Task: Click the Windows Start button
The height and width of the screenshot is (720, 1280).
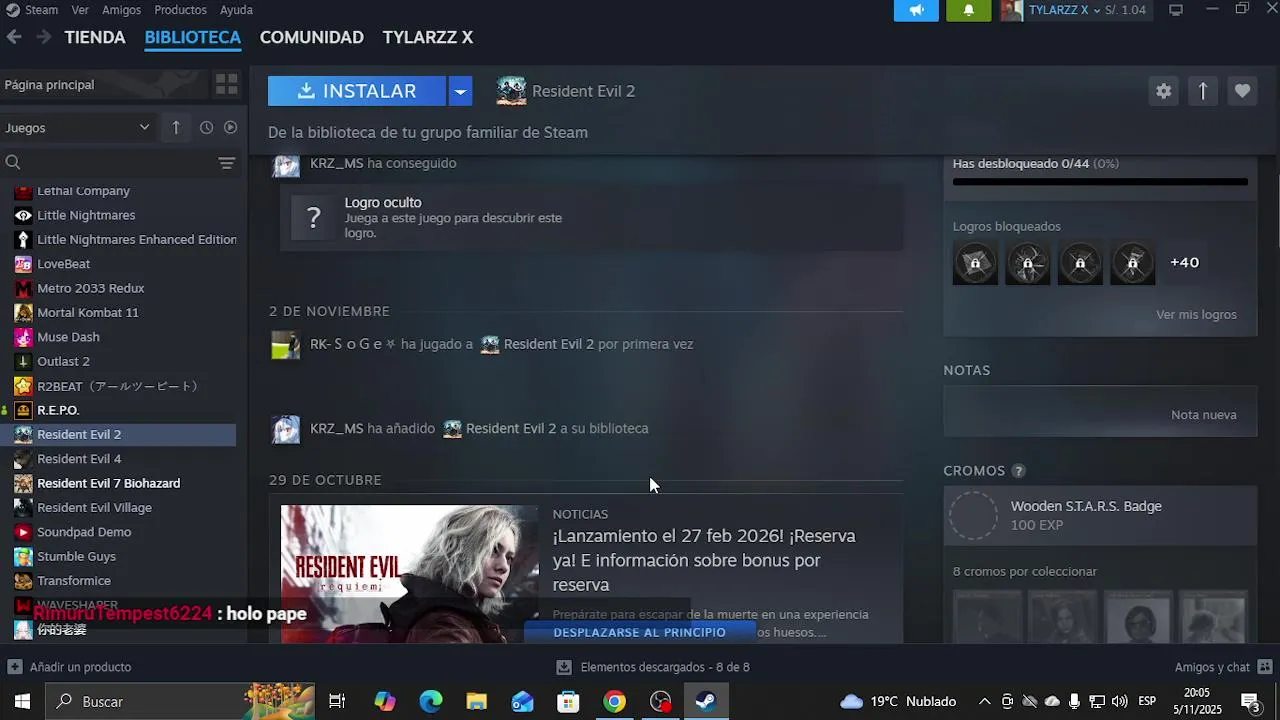Action: 22,701
